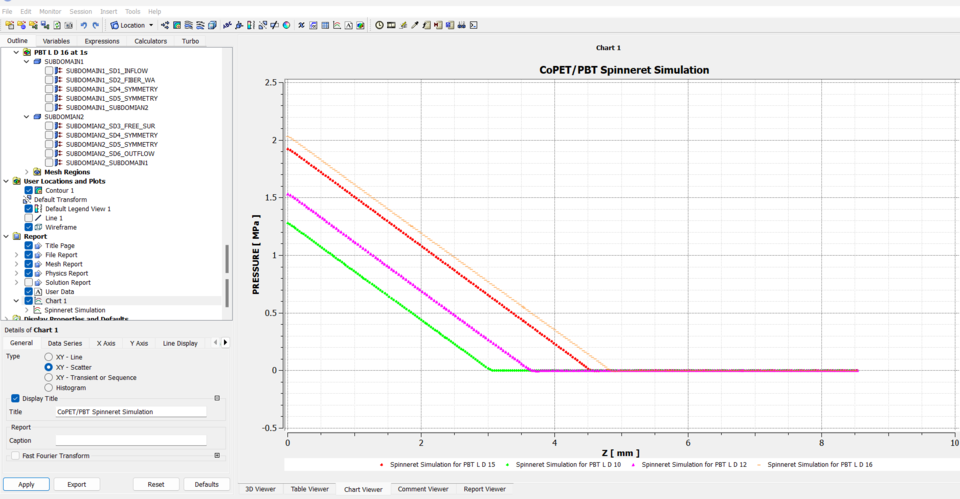Uncheck the Wireframe visibility checkbox
The image size is (960, 499).
(x=29, y=227)
